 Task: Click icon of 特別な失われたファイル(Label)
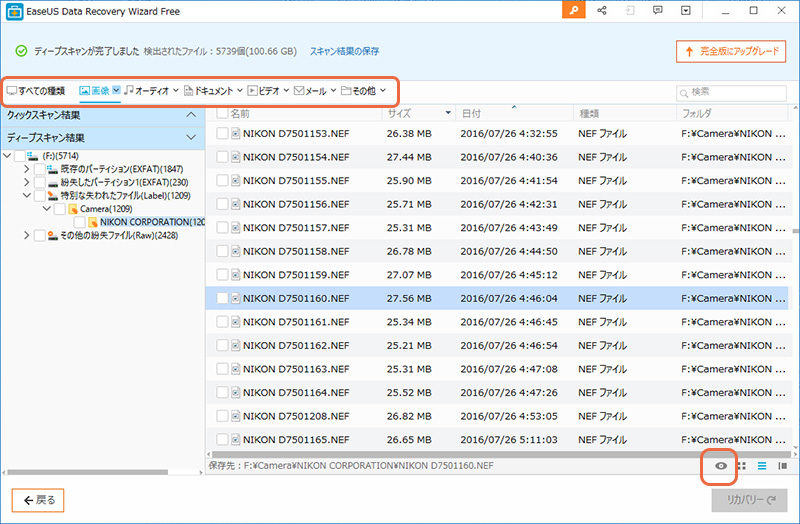pos(53,195)
